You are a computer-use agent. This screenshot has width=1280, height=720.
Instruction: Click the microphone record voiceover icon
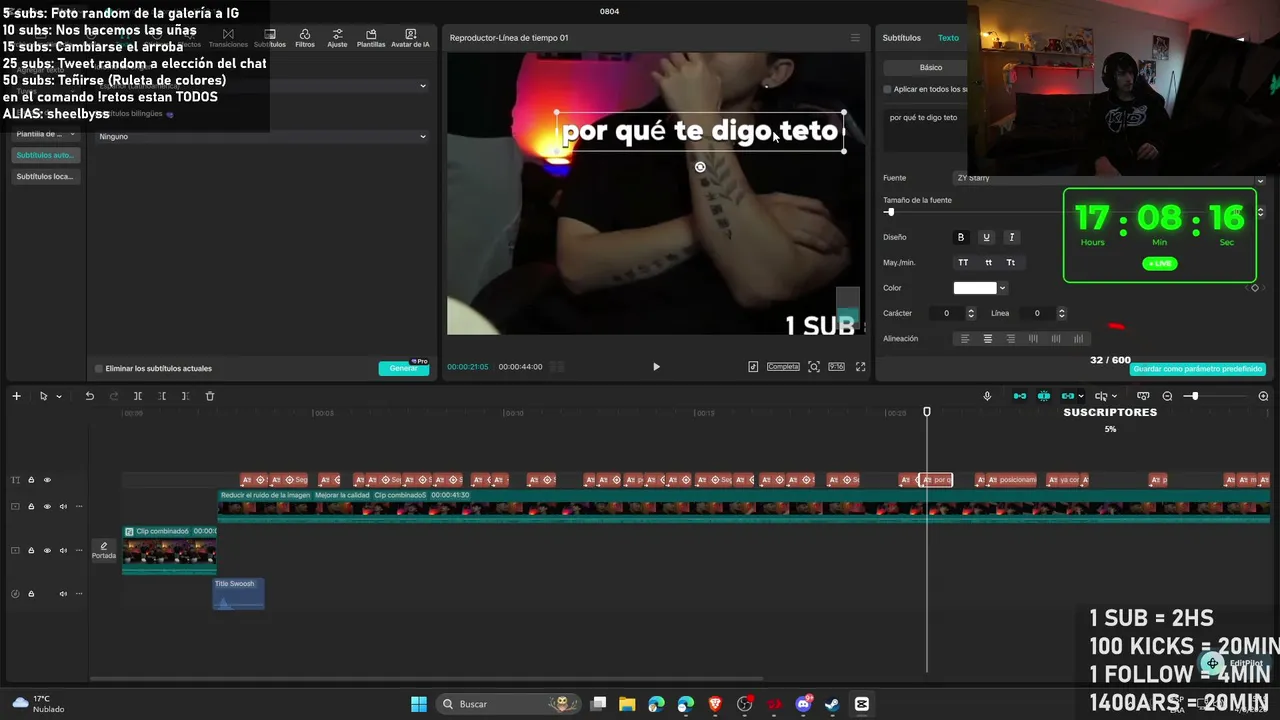(987, 396)
